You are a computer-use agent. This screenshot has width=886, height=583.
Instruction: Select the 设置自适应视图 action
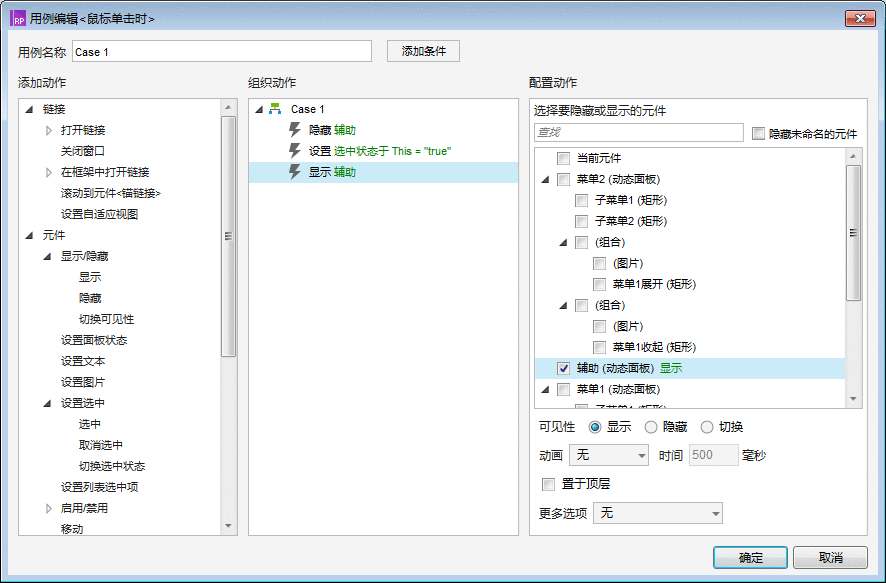pos(99,214)
